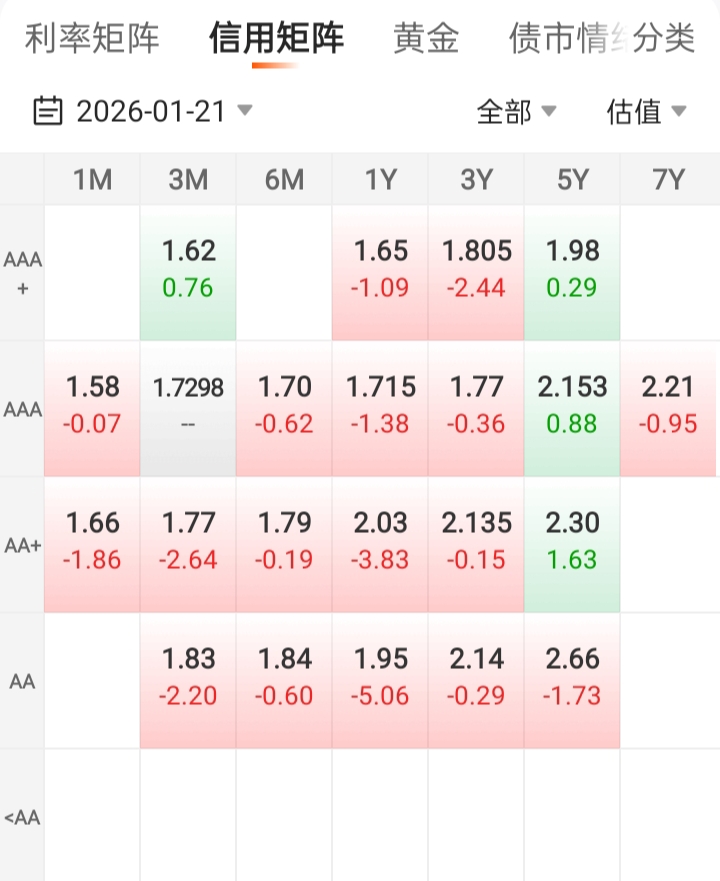
Task: Switch to the 利率矩阵 tab
Action: coord(92,38)
